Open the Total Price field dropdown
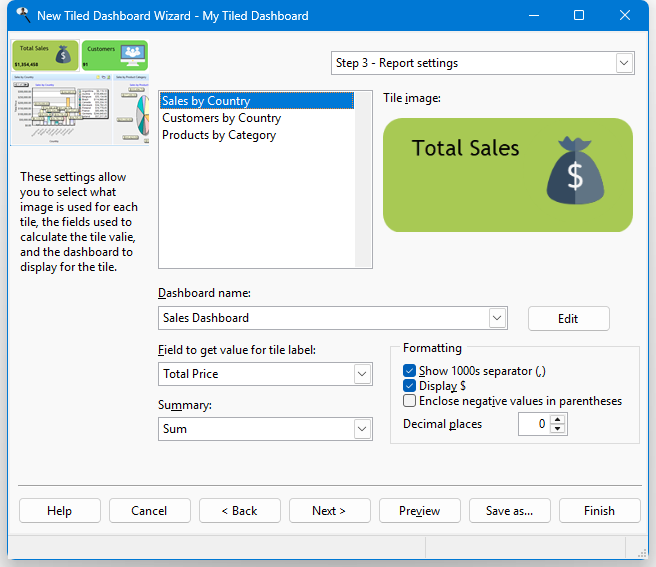Image resolution: width=656 pixels, height=567 pixels. coord(362,374)
